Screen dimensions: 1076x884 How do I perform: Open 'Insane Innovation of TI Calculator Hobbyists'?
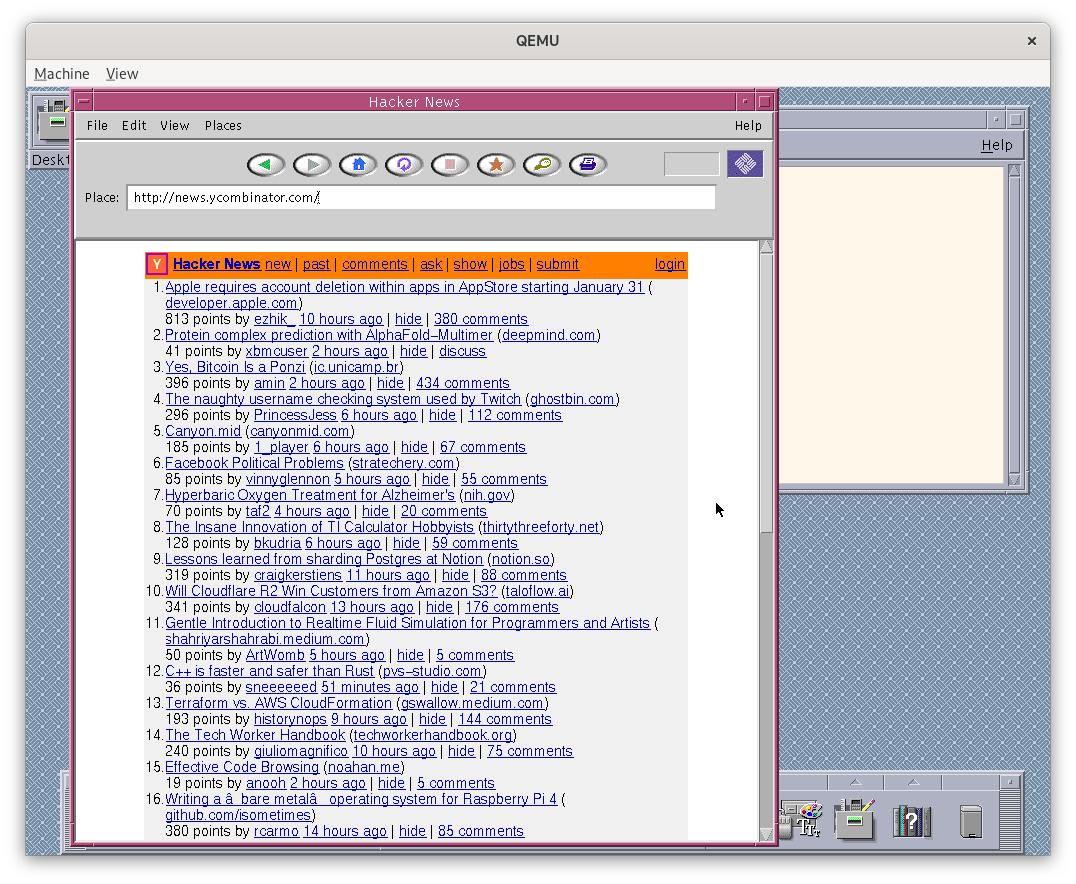(x=319, y=527)
